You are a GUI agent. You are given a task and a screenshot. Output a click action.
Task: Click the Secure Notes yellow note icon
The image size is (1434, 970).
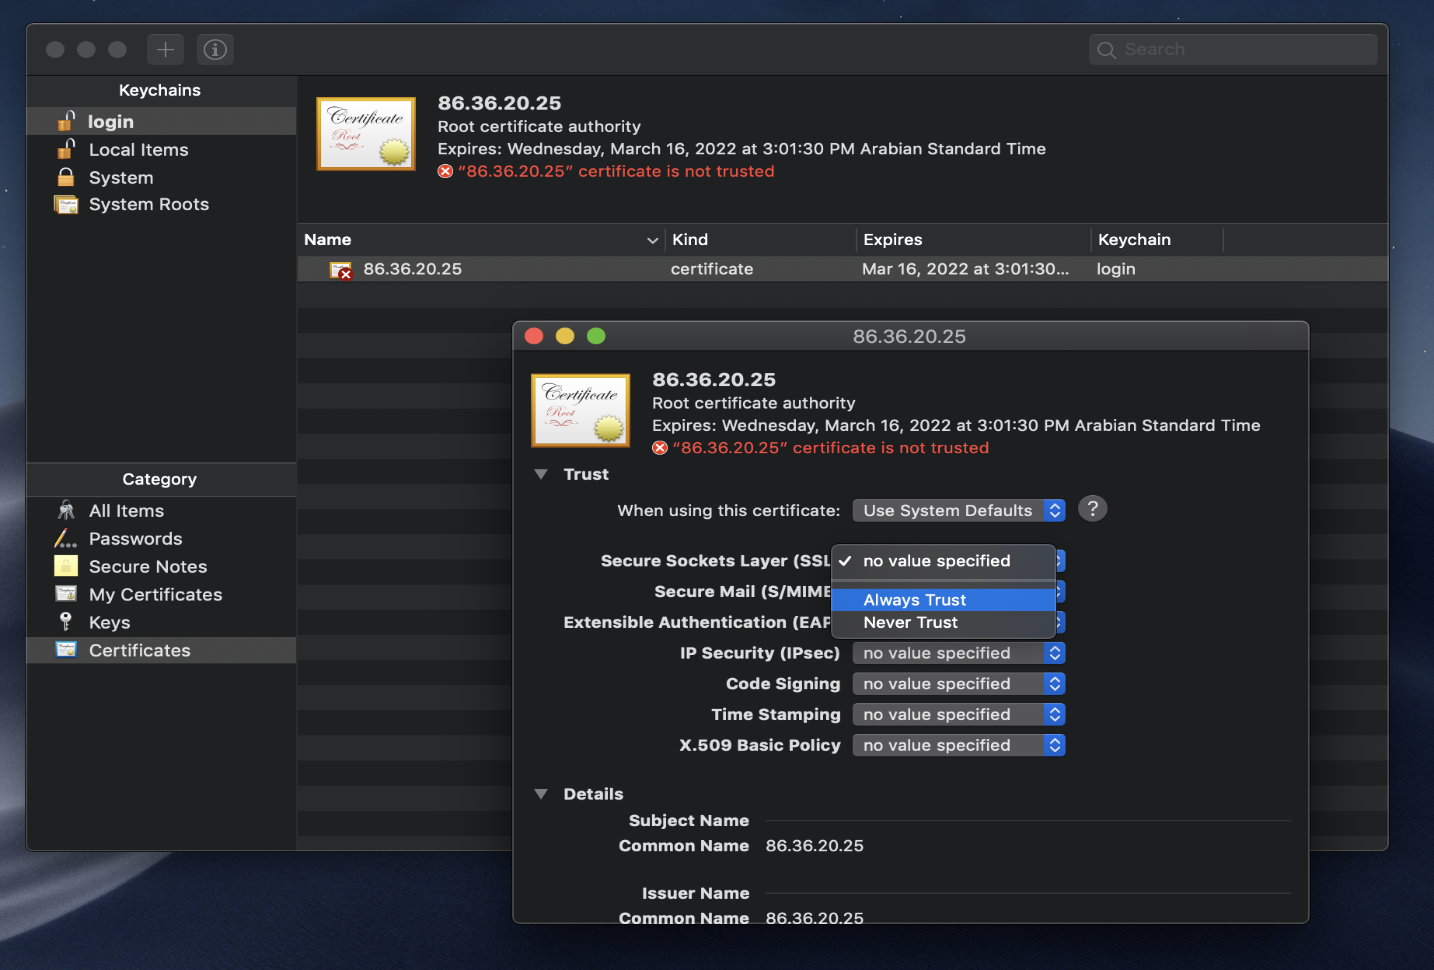(66, 566)
